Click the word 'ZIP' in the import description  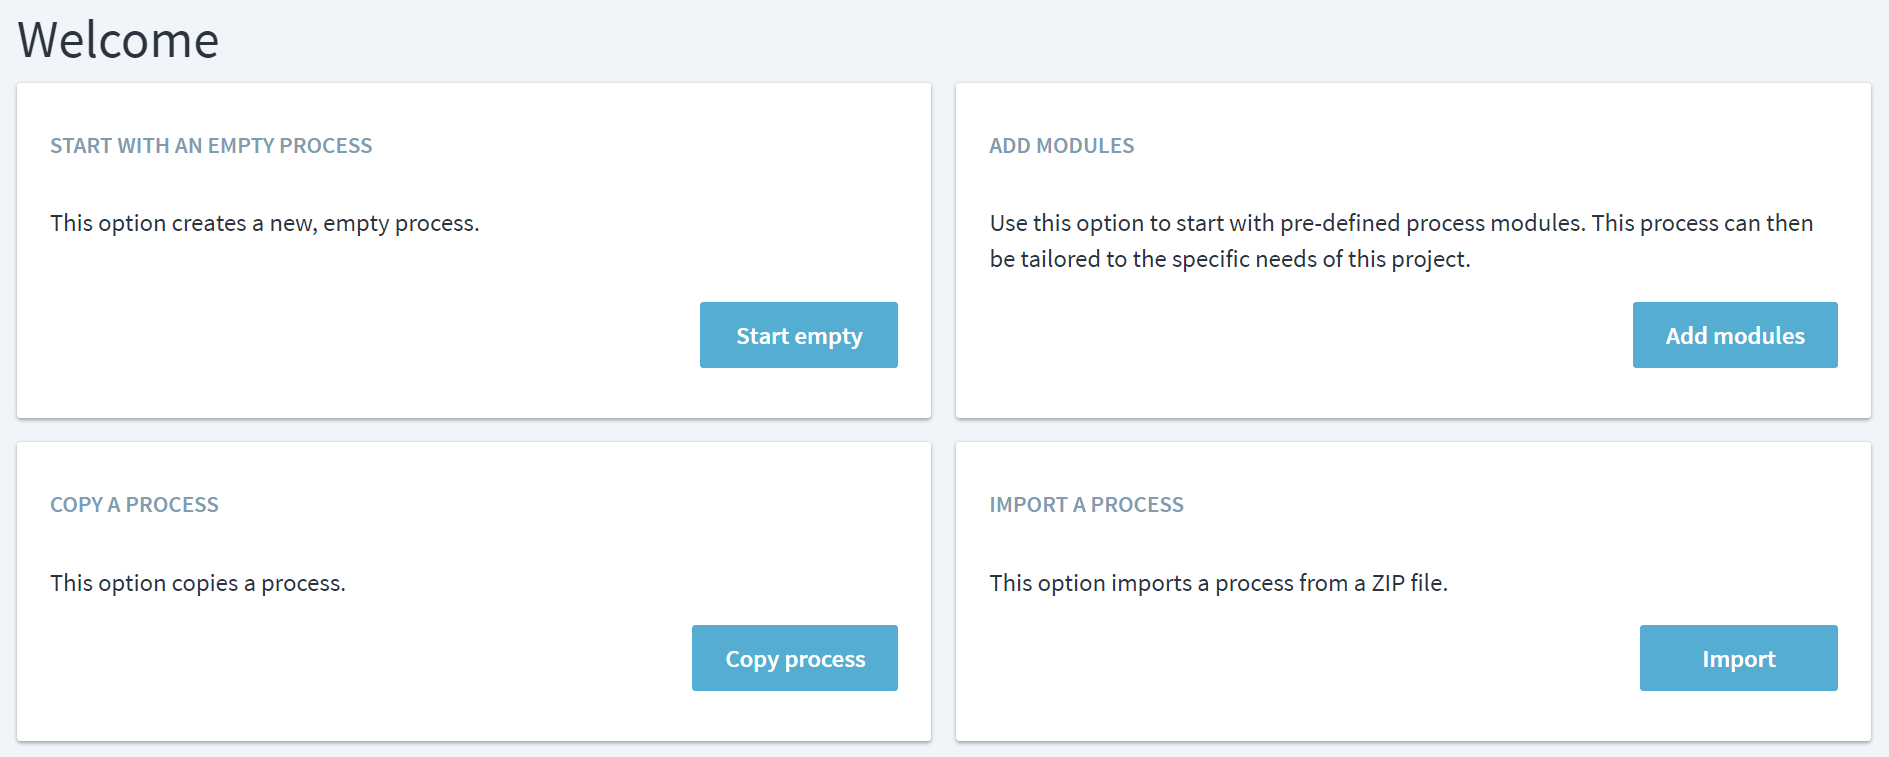1388,583
